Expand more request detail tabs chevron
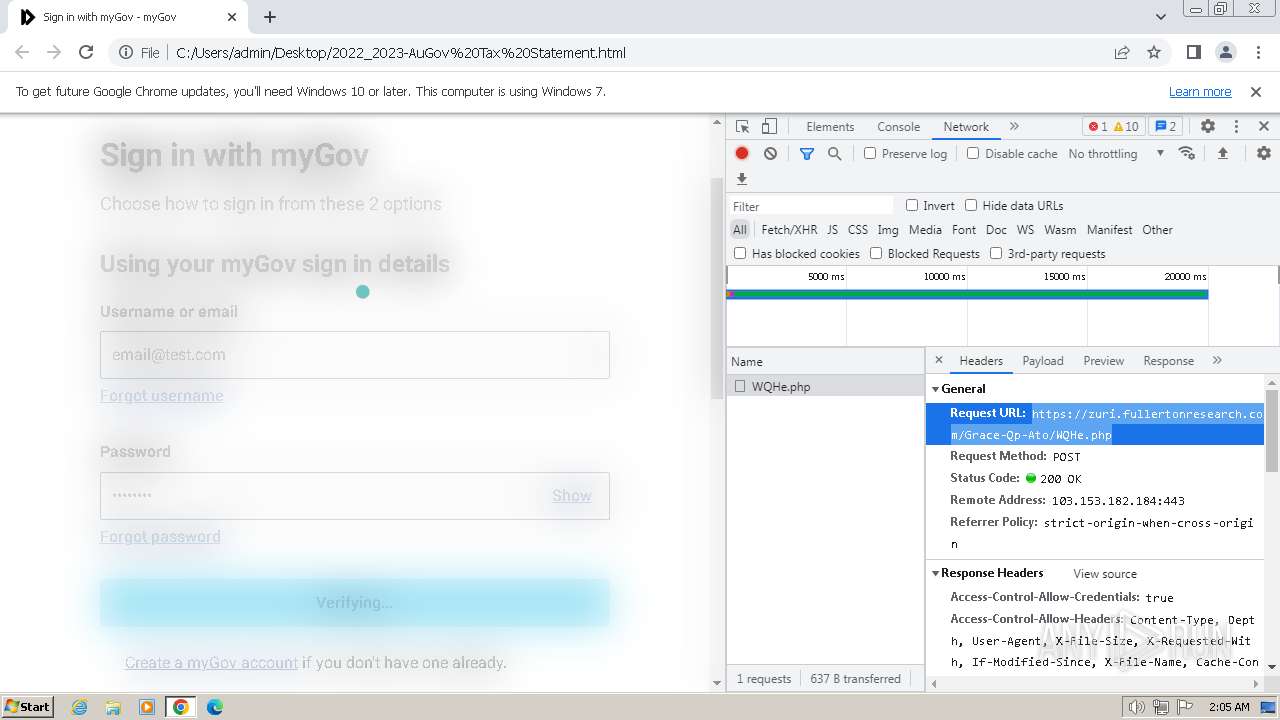The height and width of the screenshot is (720, 1280). point(1217,360)
